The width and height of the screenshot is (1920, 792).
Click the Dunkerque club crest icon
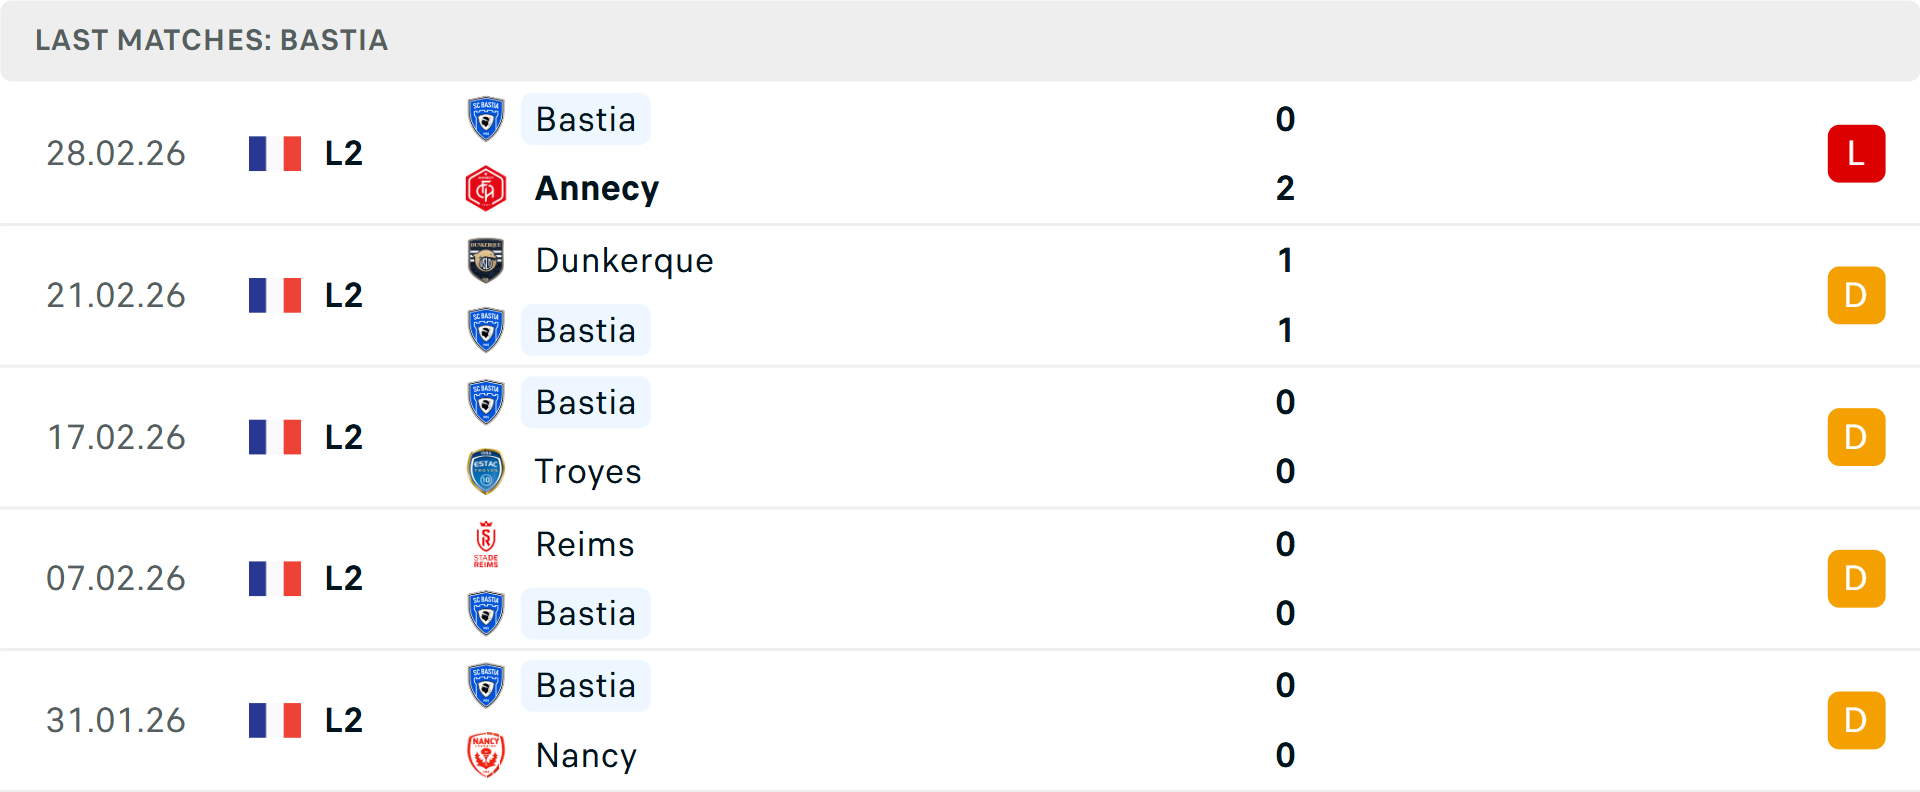click(x=486, y=260)
